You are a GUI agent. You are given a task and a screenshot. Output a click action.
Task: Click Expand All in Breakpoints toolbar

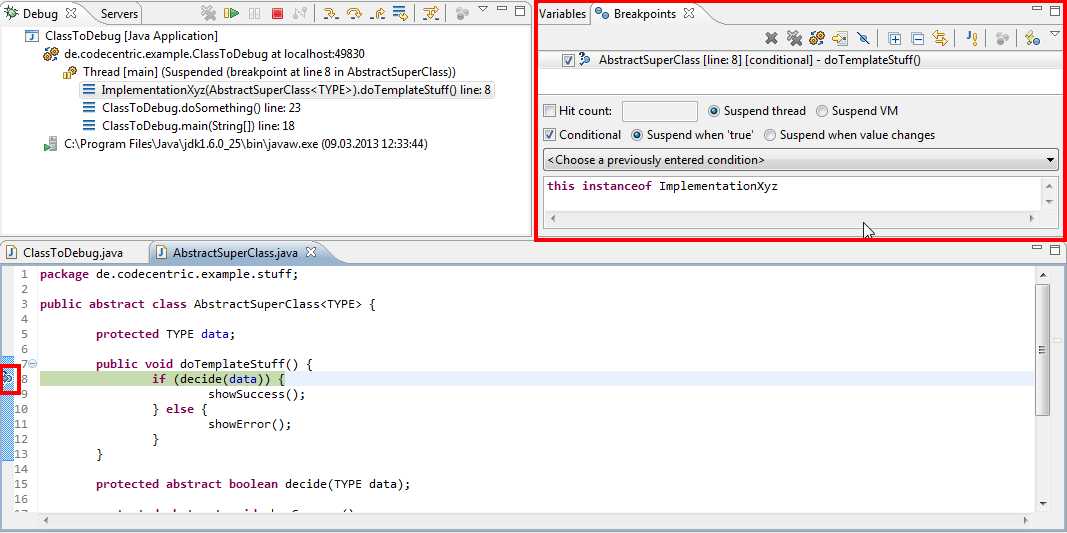895,38
